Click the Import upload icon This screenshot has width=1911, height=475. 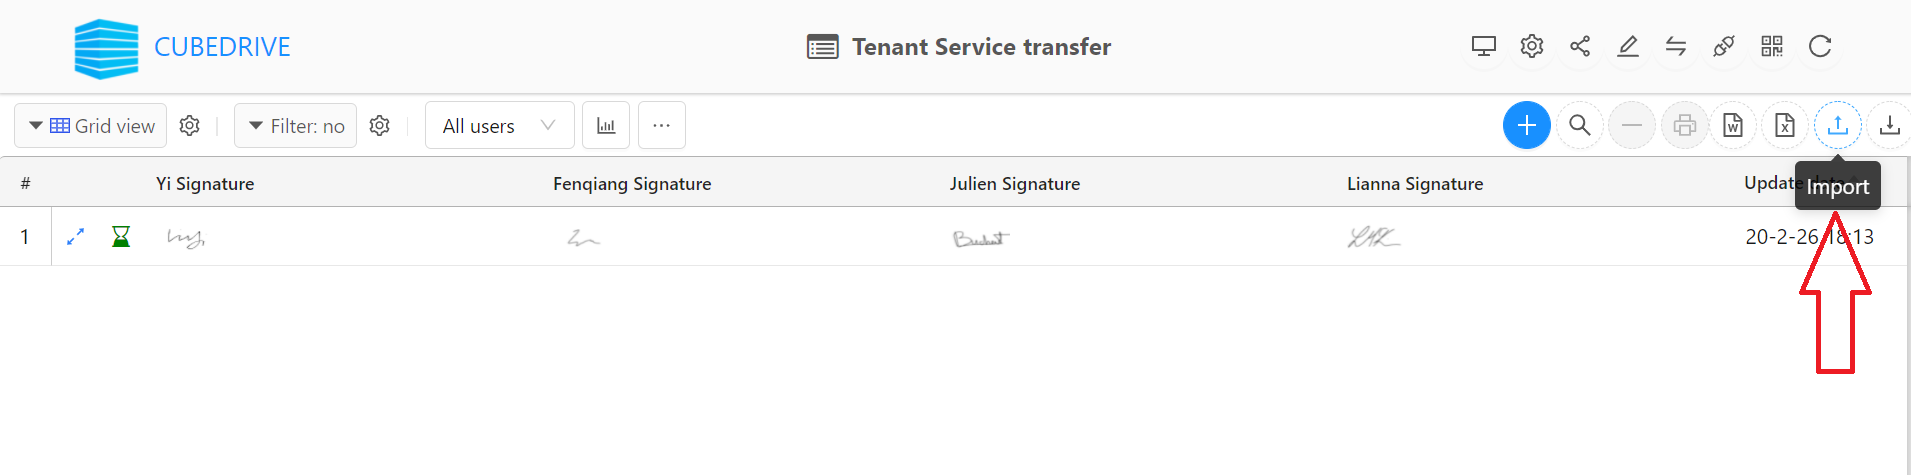(1837, 125)
